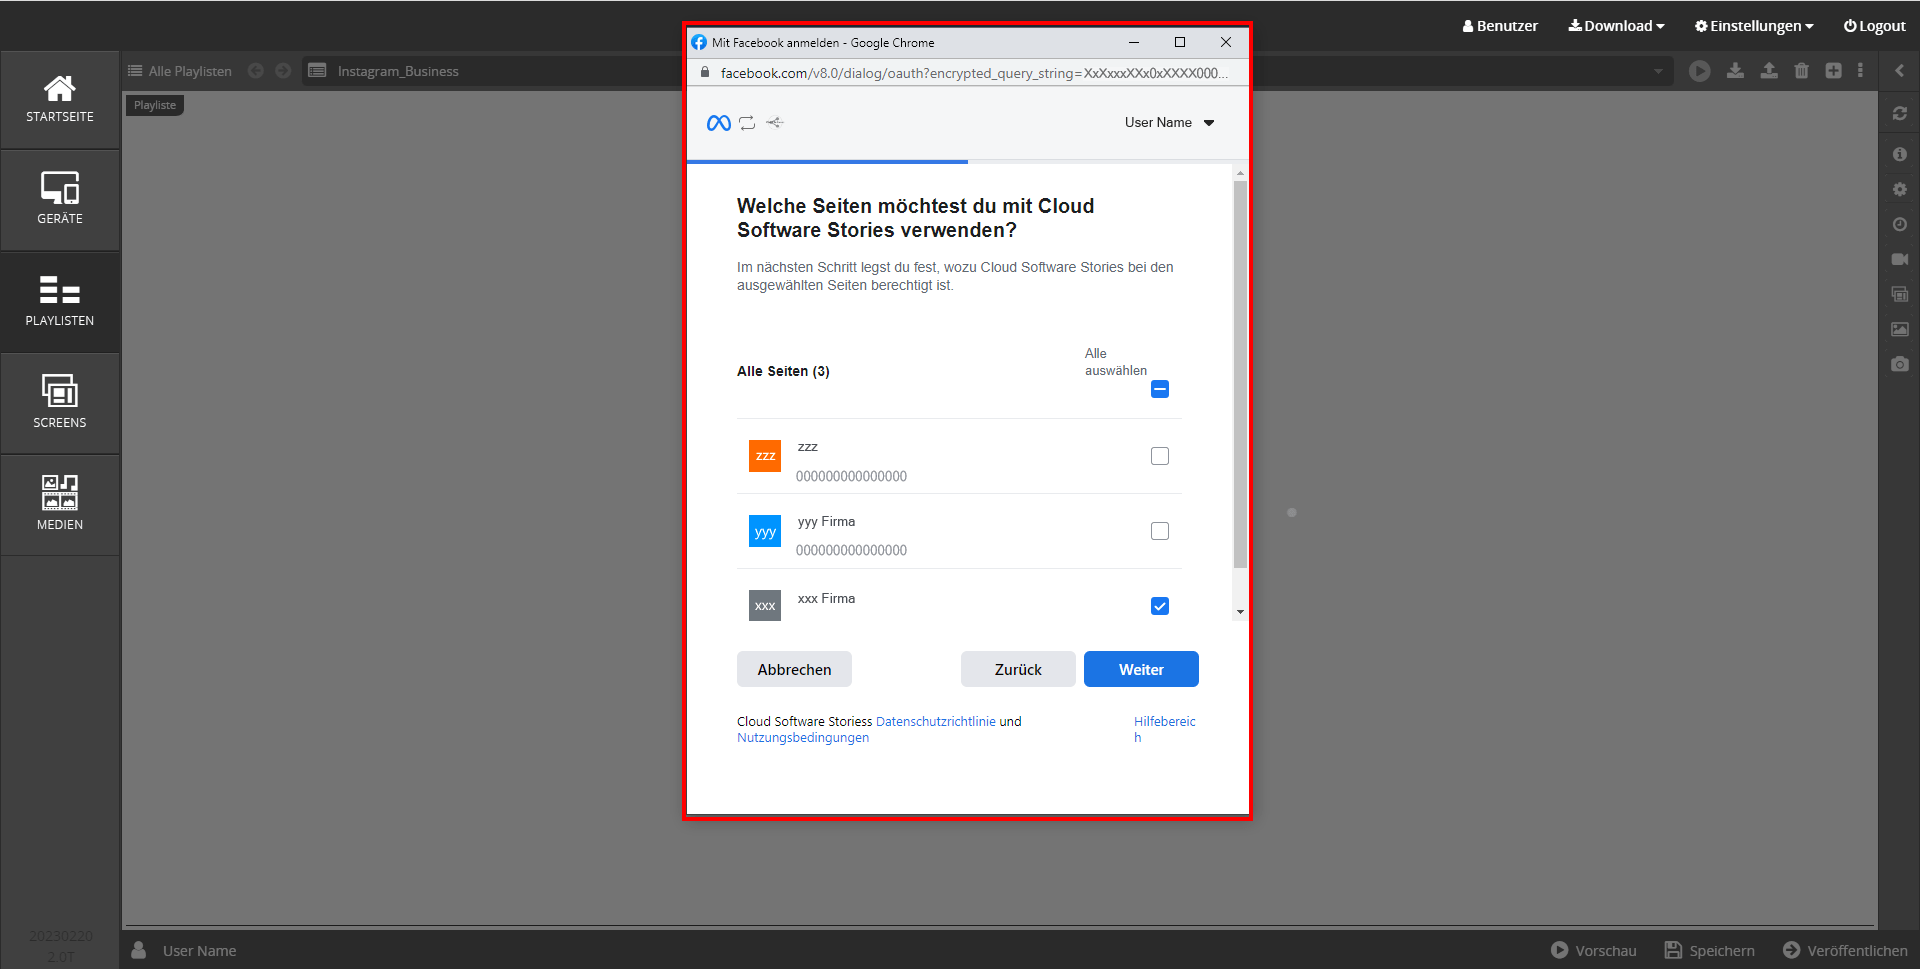
Task: Uncheck the xxx Firma page checkbox
Action: [x=1159, y=606]
